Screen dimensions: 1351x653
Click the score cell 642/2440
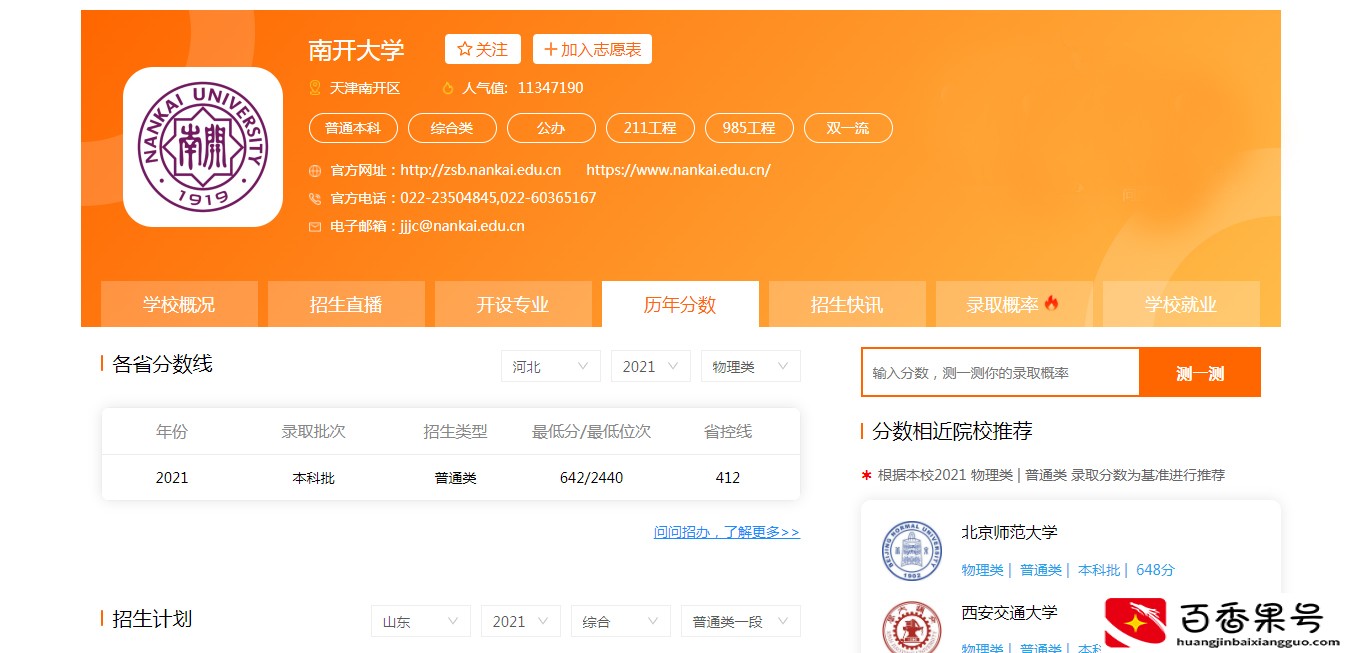click(591, 478)
